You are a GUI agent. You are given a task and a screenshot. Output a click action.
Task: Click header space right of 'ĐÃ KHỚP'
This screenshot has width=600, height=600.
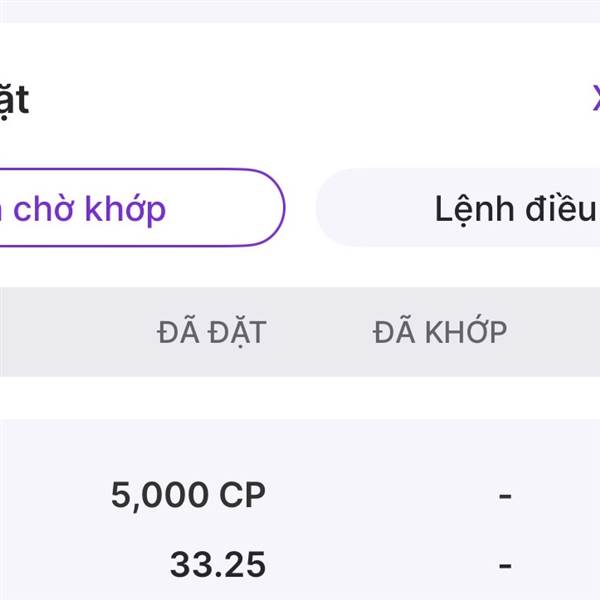[560, 331]
